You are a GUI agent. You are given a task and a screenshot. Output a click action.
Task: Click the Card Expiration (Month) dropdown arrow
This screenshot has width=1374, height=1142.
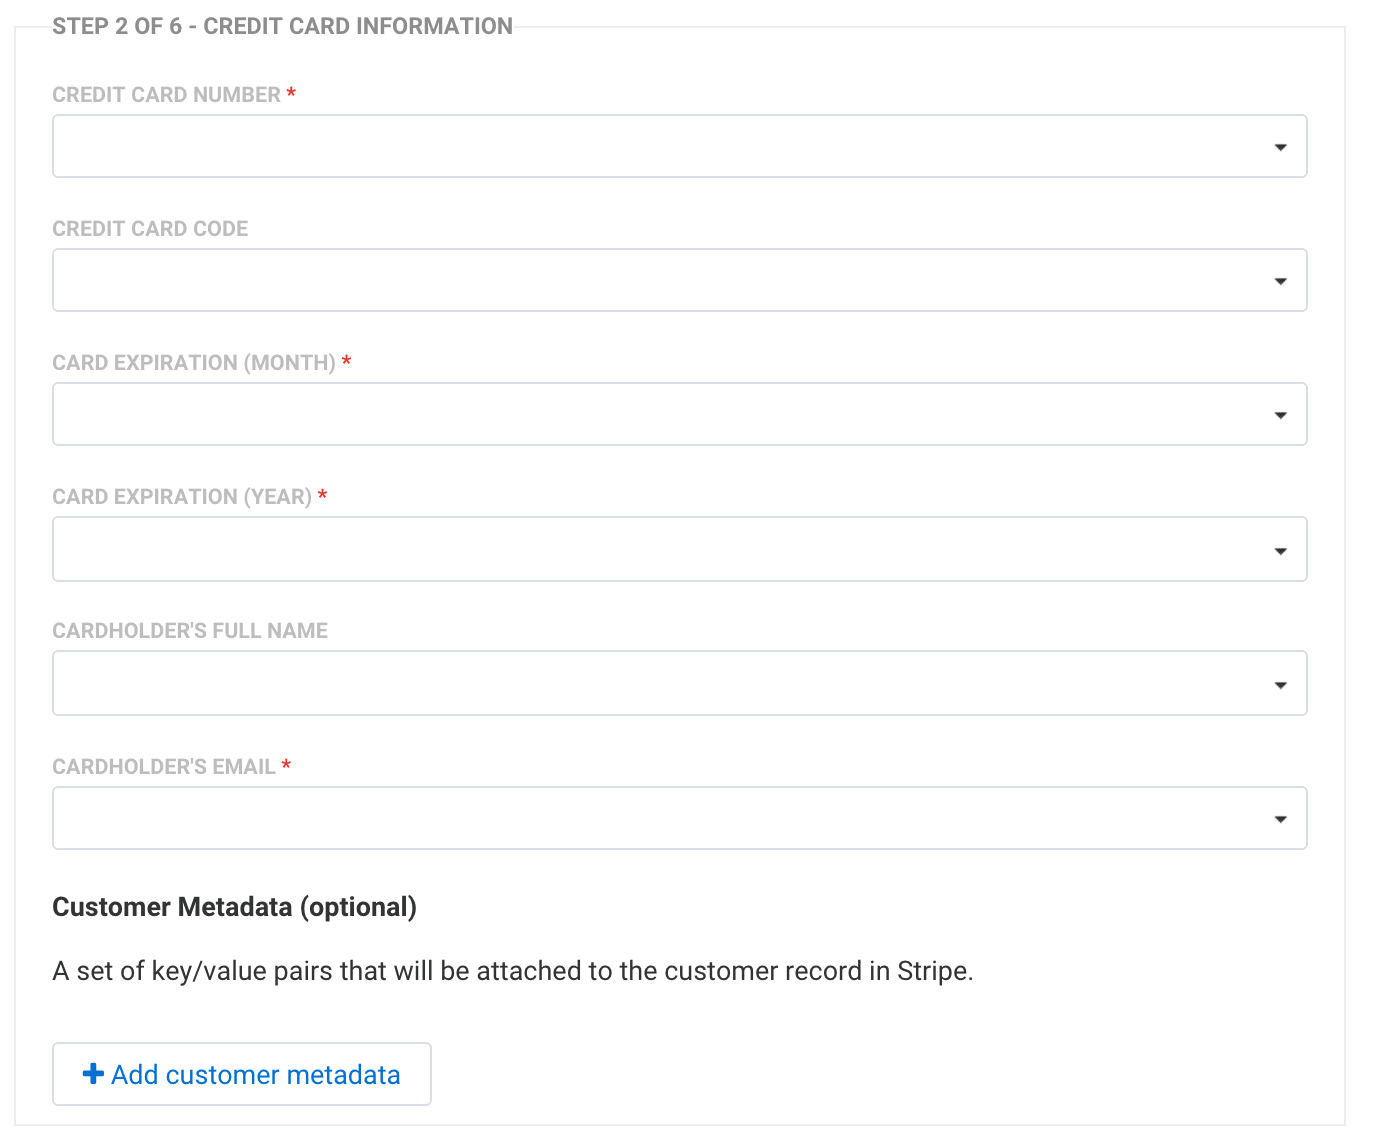(x=1280, y=415)
